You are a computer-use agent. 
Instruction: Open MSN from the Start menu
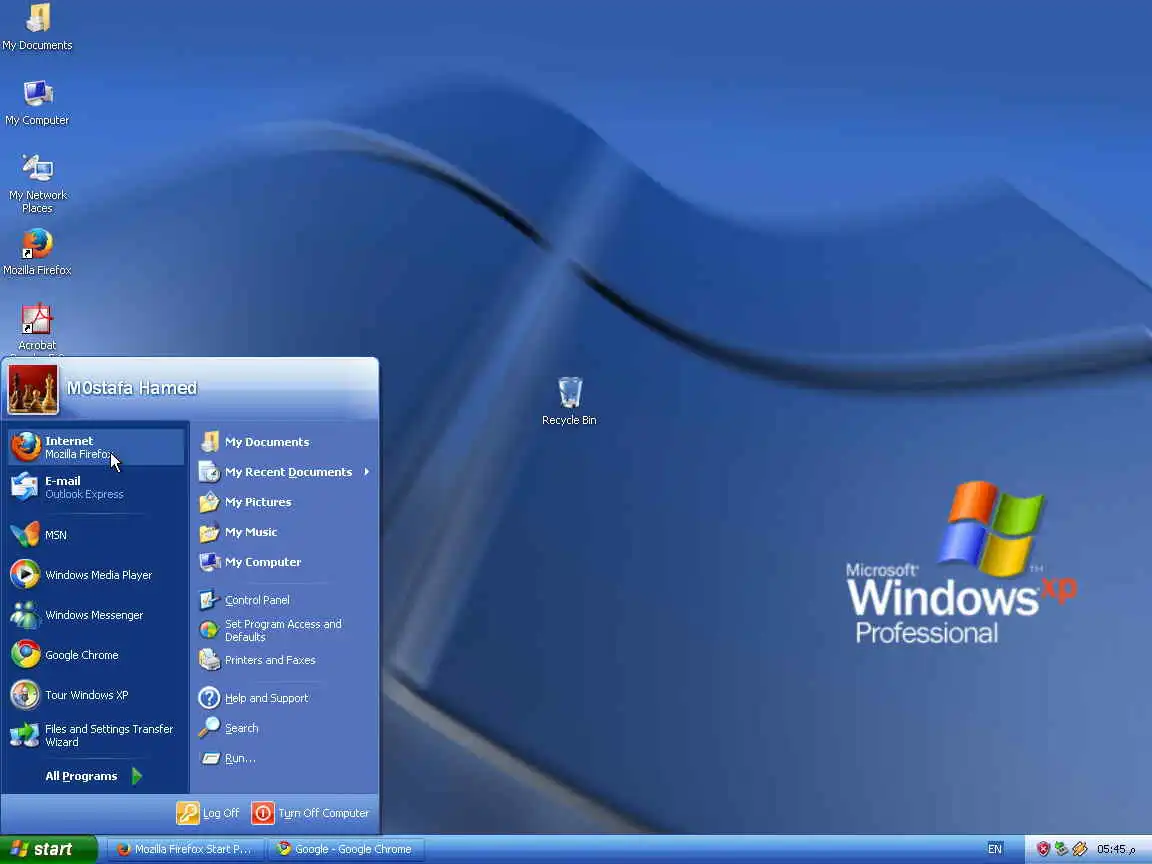pyautogui.click(x=96, y=535)
